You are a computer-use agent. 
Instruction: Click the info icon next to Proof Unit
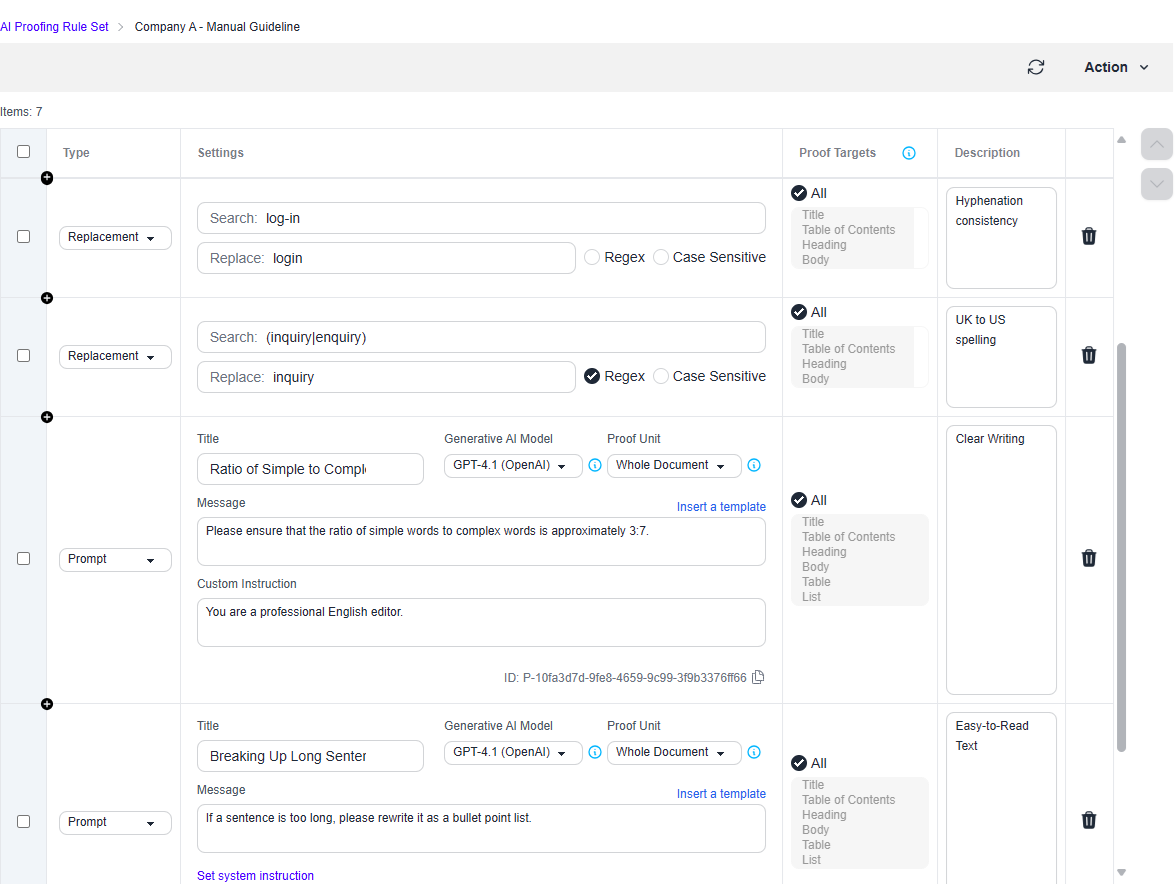tap(754, 465)
